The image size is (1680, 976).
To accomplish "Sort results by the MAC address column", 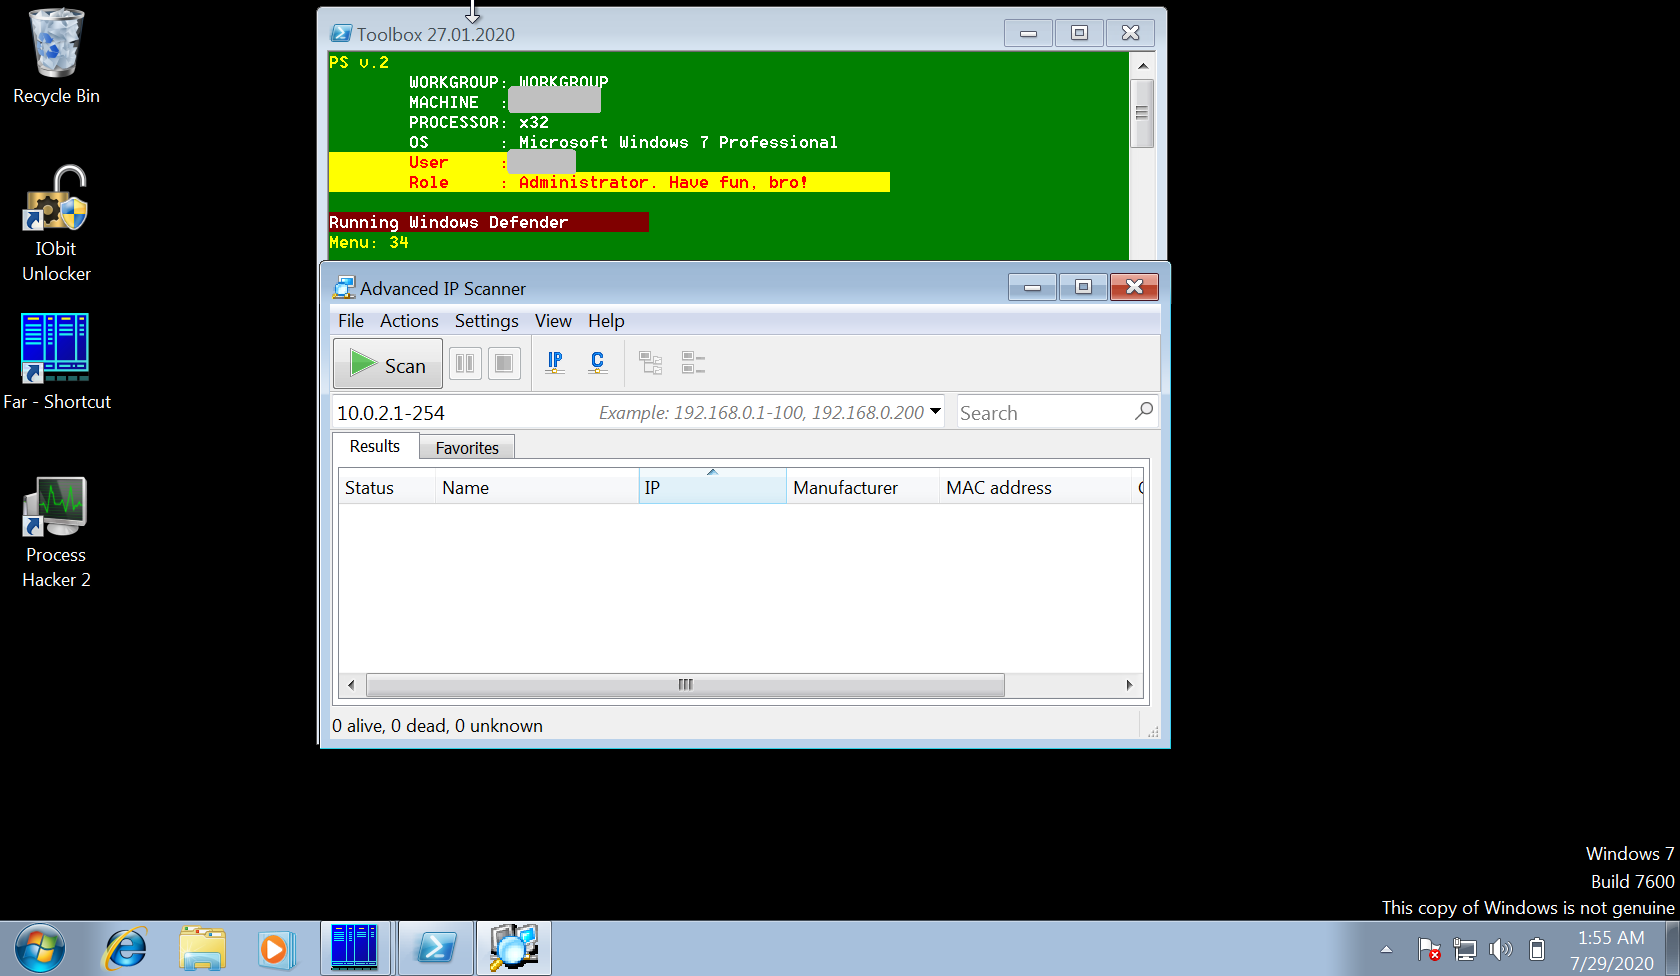I will coord(1035,488).
